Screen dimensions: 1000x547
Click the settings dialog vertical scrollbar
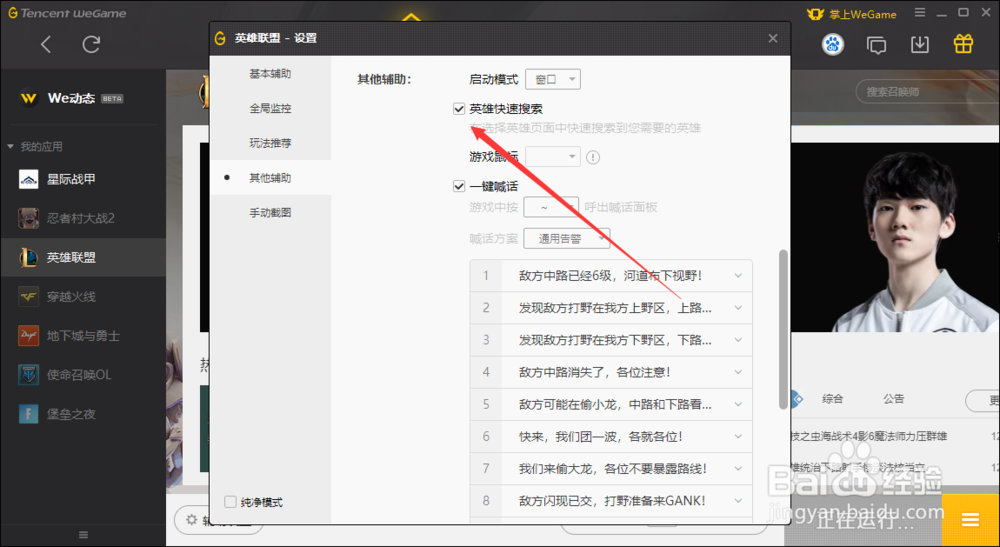[783, 329]
